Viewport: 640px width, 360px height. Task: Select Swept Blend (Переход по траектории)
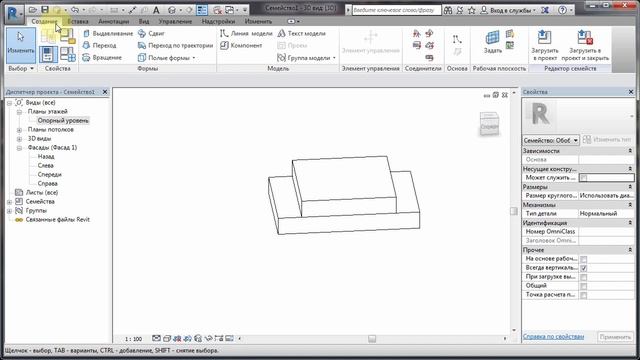(x=176, y=45)
